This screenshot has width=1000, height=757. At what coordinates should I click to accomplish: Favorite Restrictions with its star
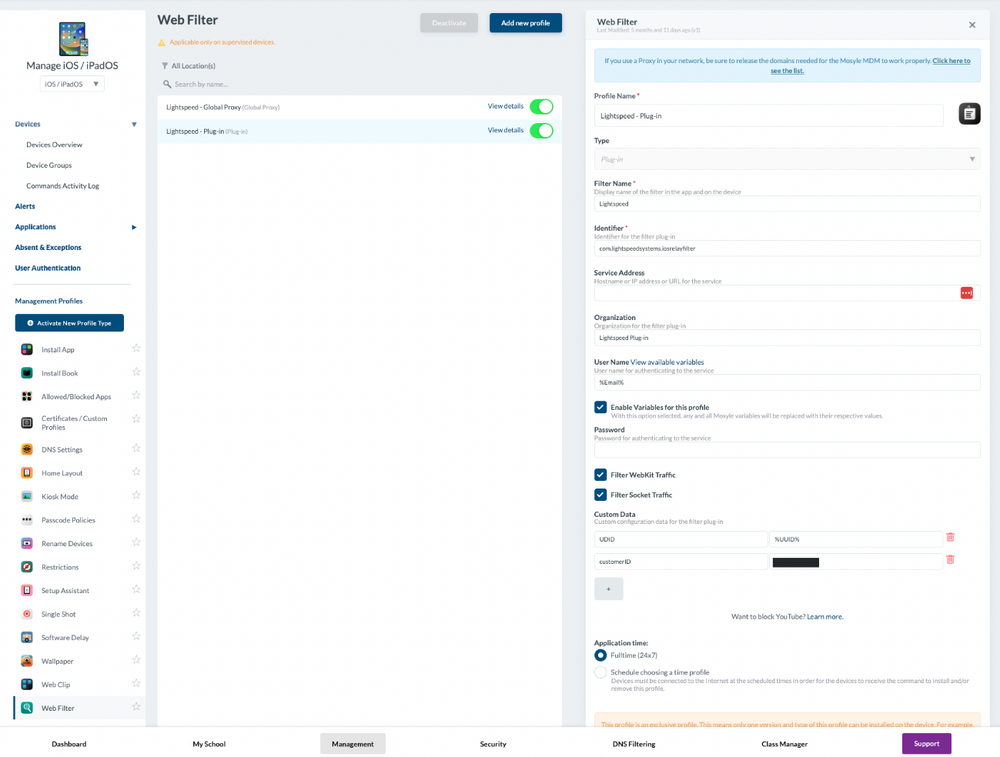click(136, 566)
